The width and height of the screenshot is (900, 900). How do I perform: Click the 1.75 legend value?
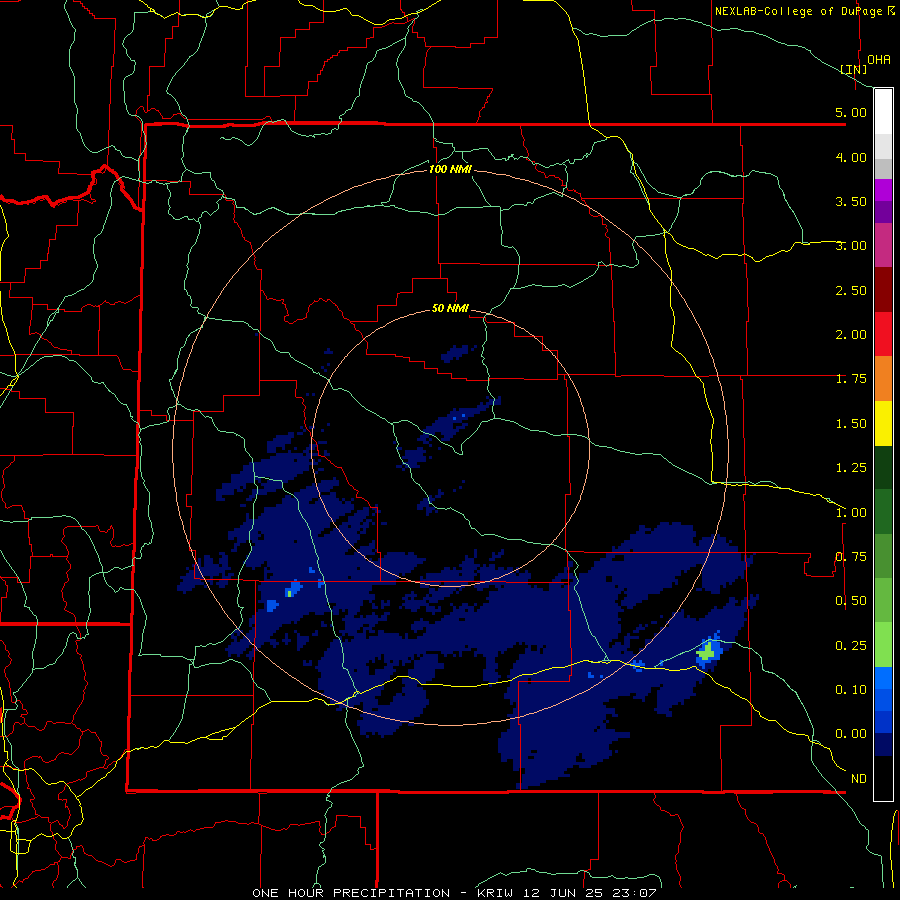(x=851, y=379)
